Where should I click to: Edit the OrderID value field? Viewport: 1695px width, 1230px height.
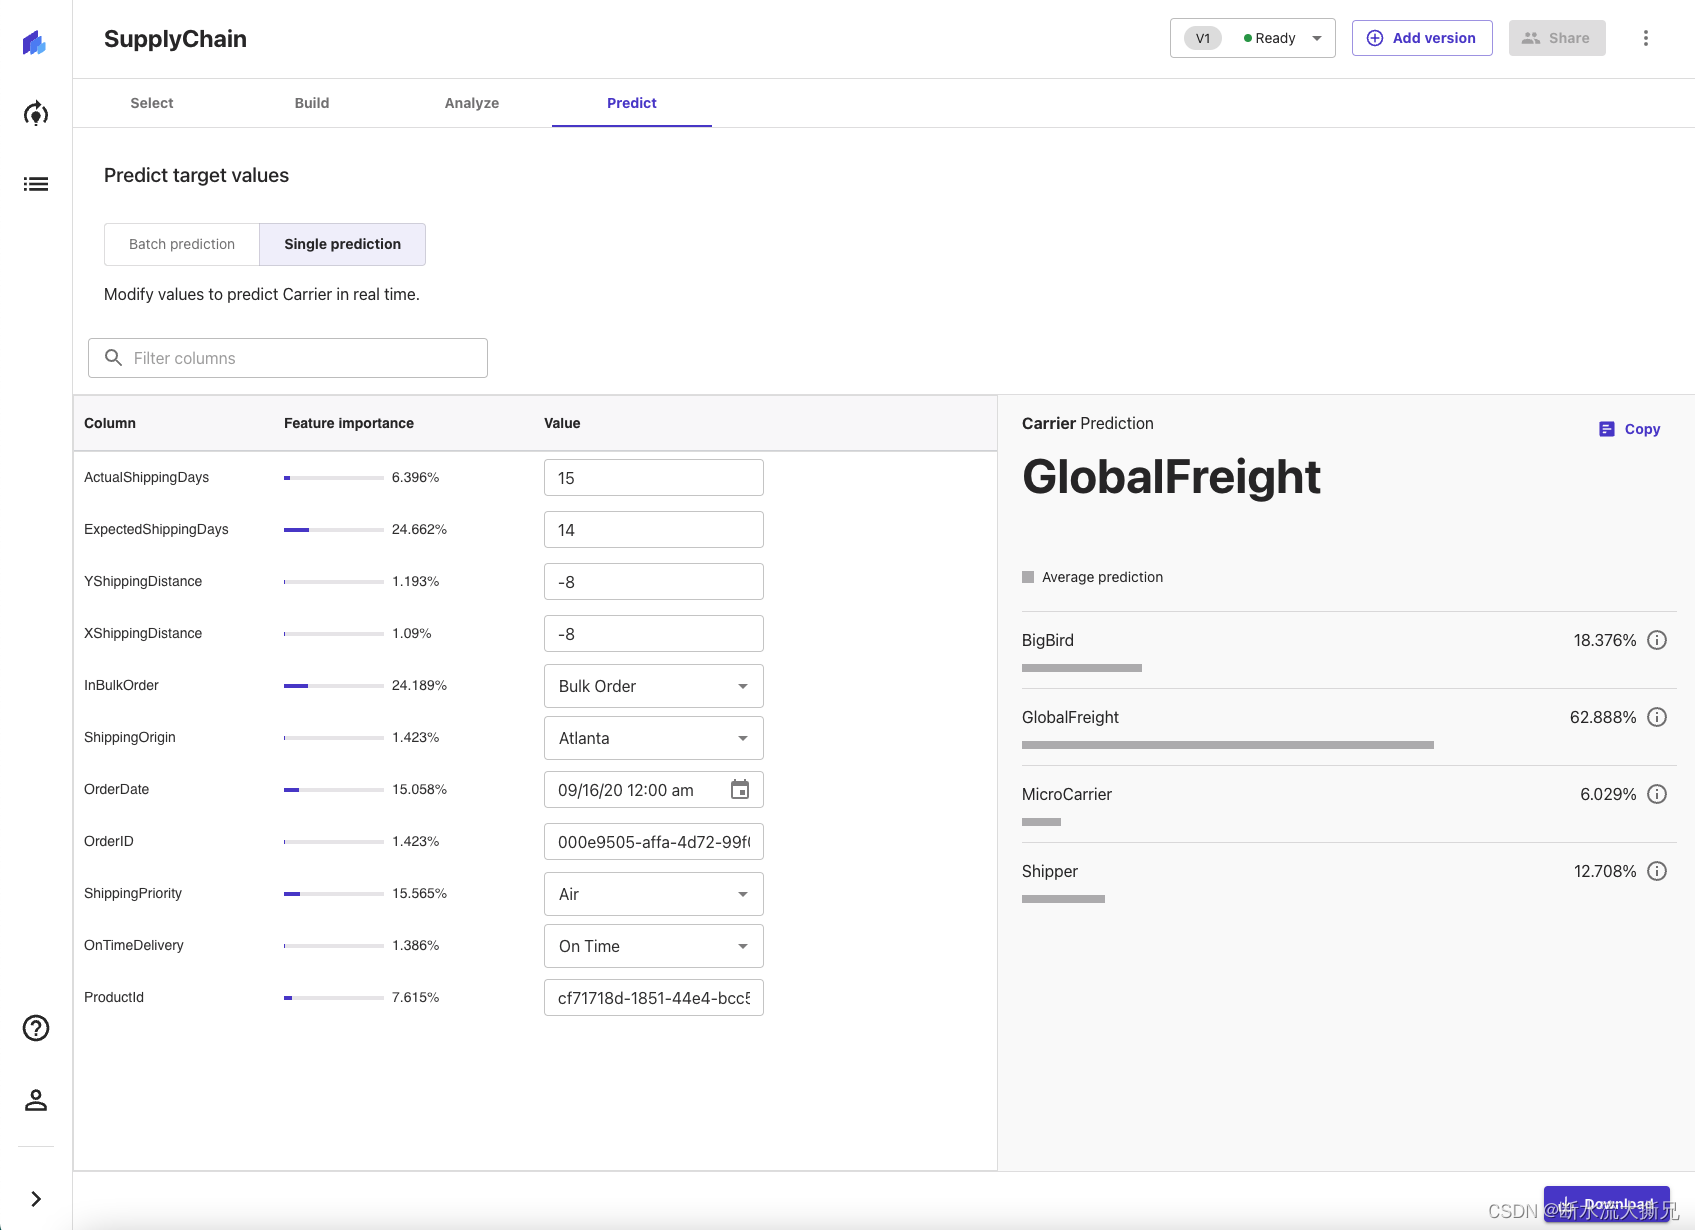tap(654, 842)
